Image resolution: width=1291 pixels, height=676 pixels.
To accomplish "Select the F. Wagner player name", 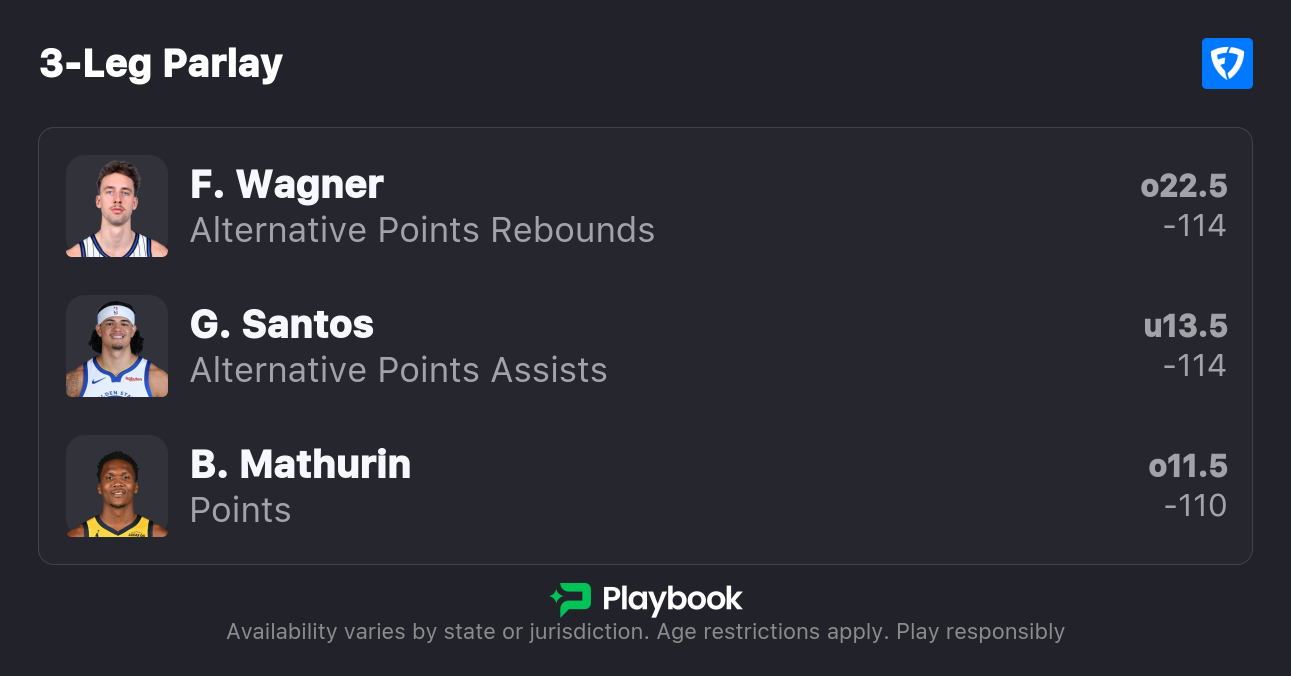I will [x=287, y=185].
